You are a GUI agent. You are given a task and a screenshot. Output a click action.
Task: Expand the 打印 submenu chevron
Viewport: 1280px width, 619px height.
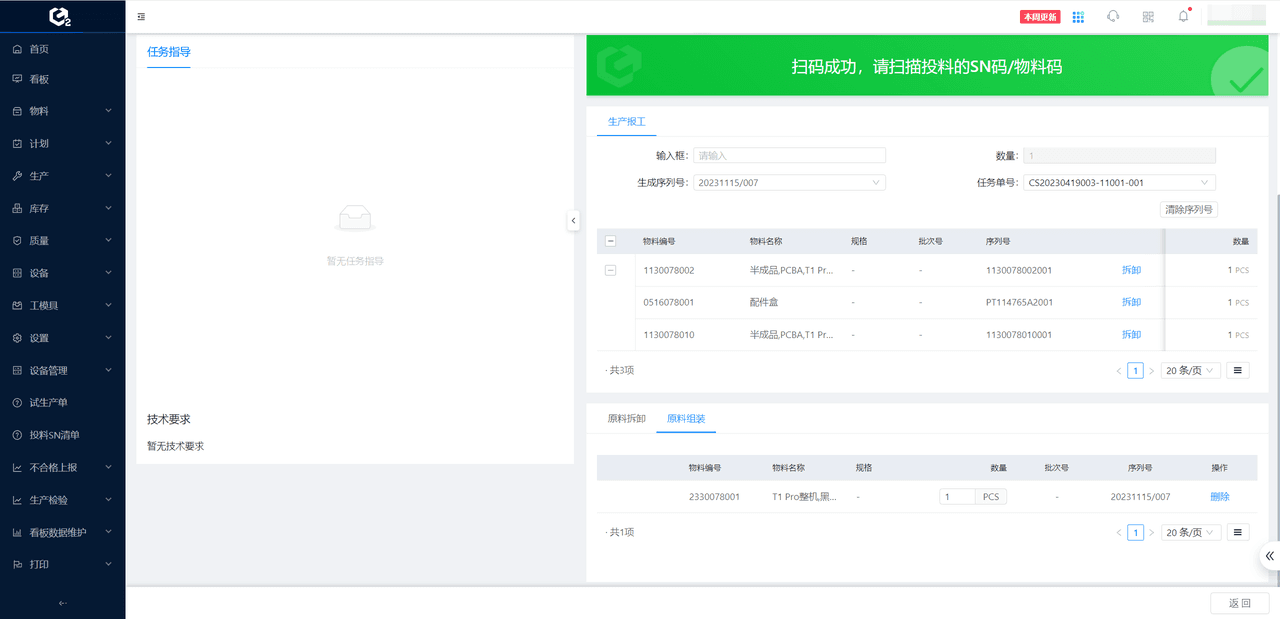tap(108, 564)
